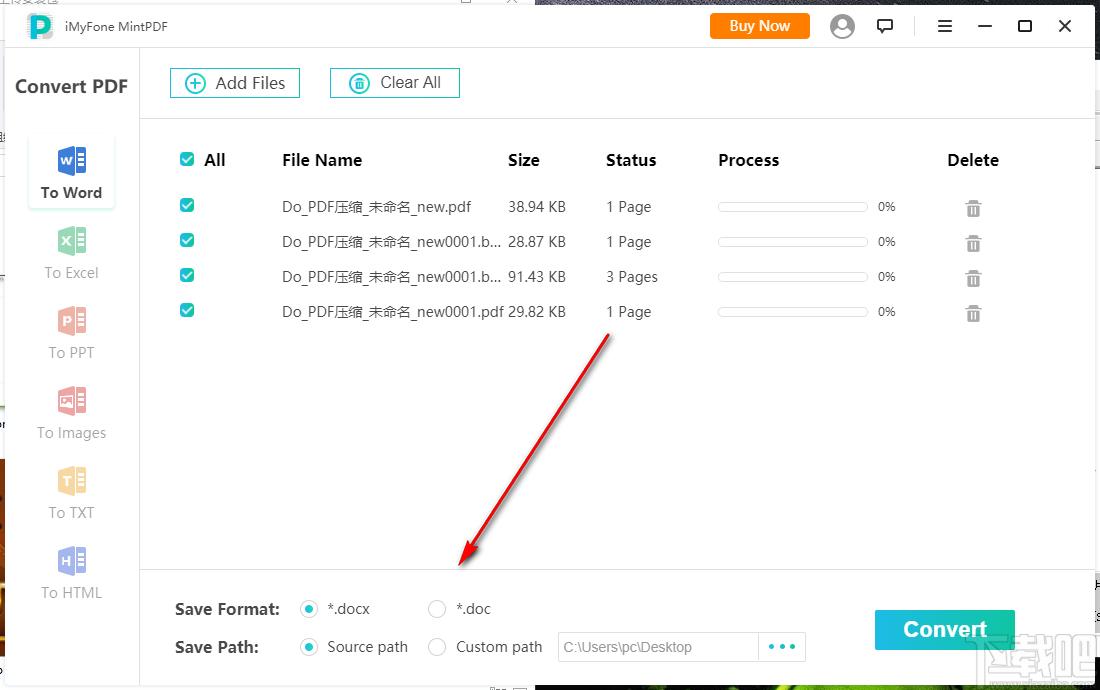
Task: Open the feedback chat bubble icon
Action: click(x=885, y=27)
